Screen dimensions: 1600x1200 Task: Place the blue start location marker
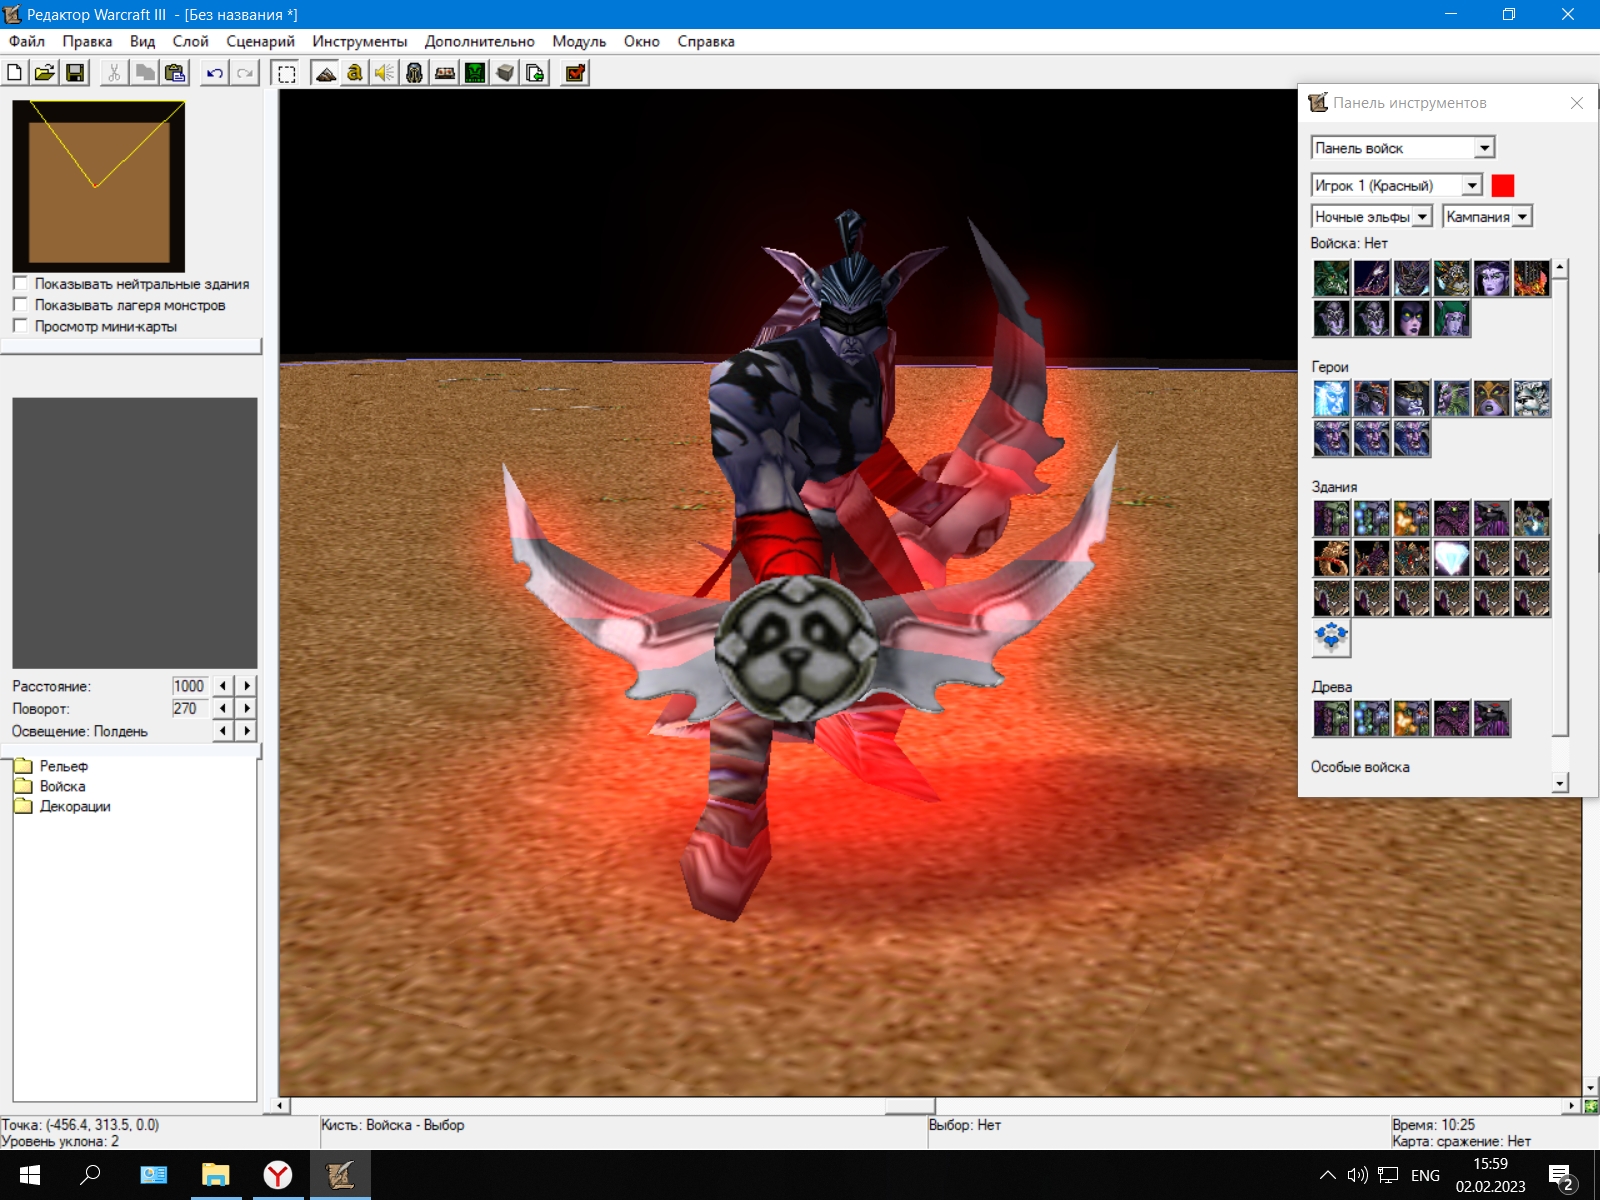[x=1332, y=639]
